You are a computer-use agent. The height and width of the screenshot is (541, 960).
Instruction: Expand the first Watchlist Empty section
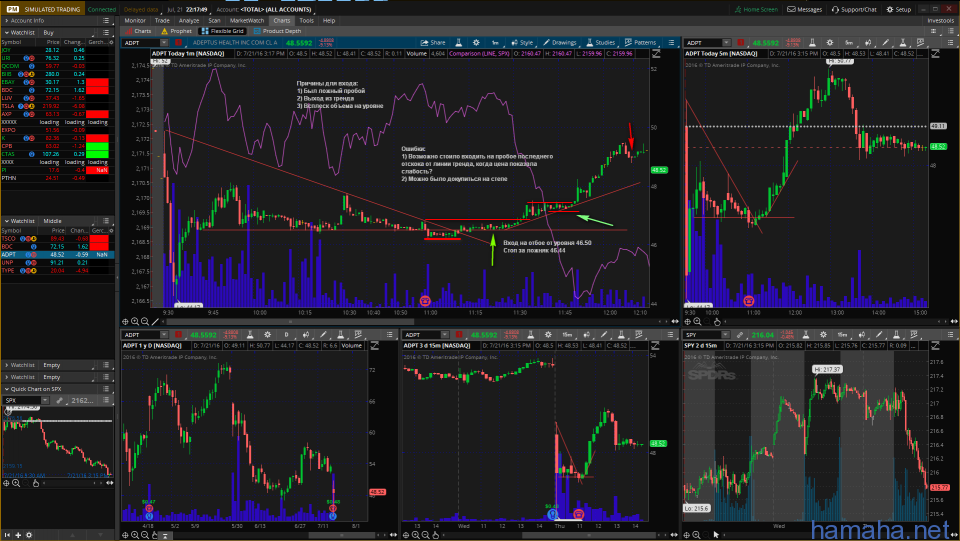pos(7,365)
